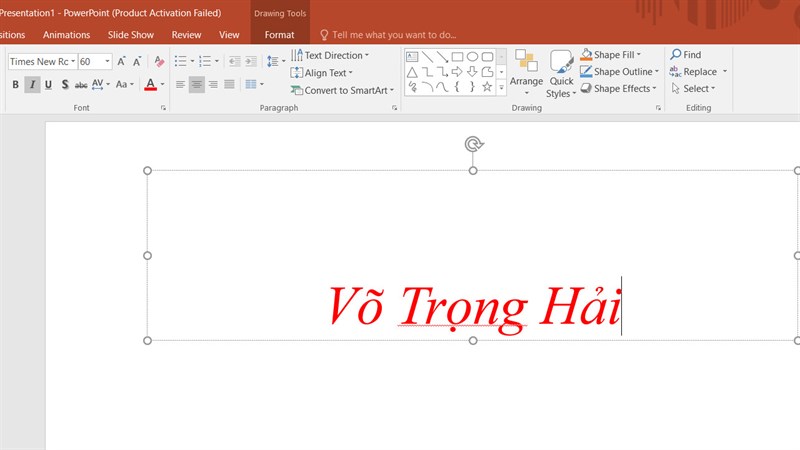Select the elbow arrow connector shape
Screen dimensions: 800x450
click(442, 72)
